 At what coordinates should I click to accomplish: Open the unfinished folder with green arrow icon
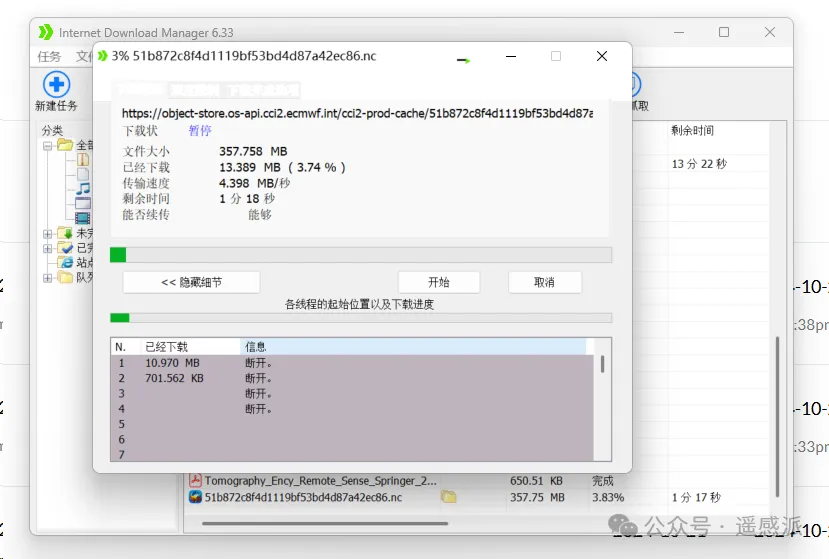click(65, 233)
